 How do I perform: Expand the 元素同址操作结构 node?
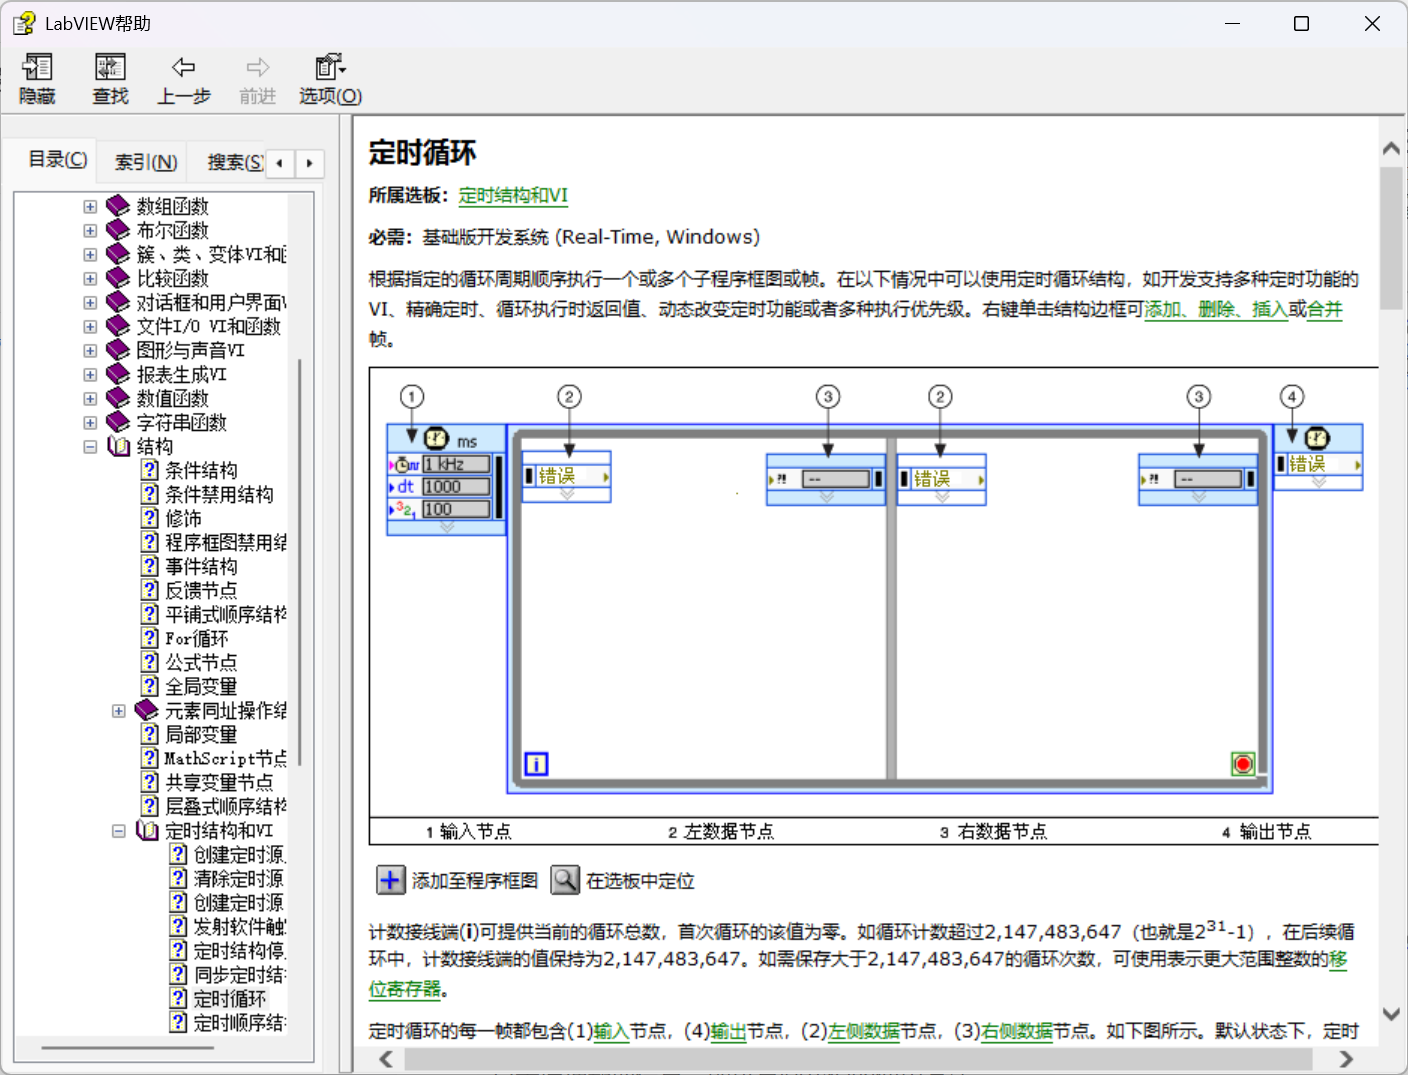click(x=119, y=711)
